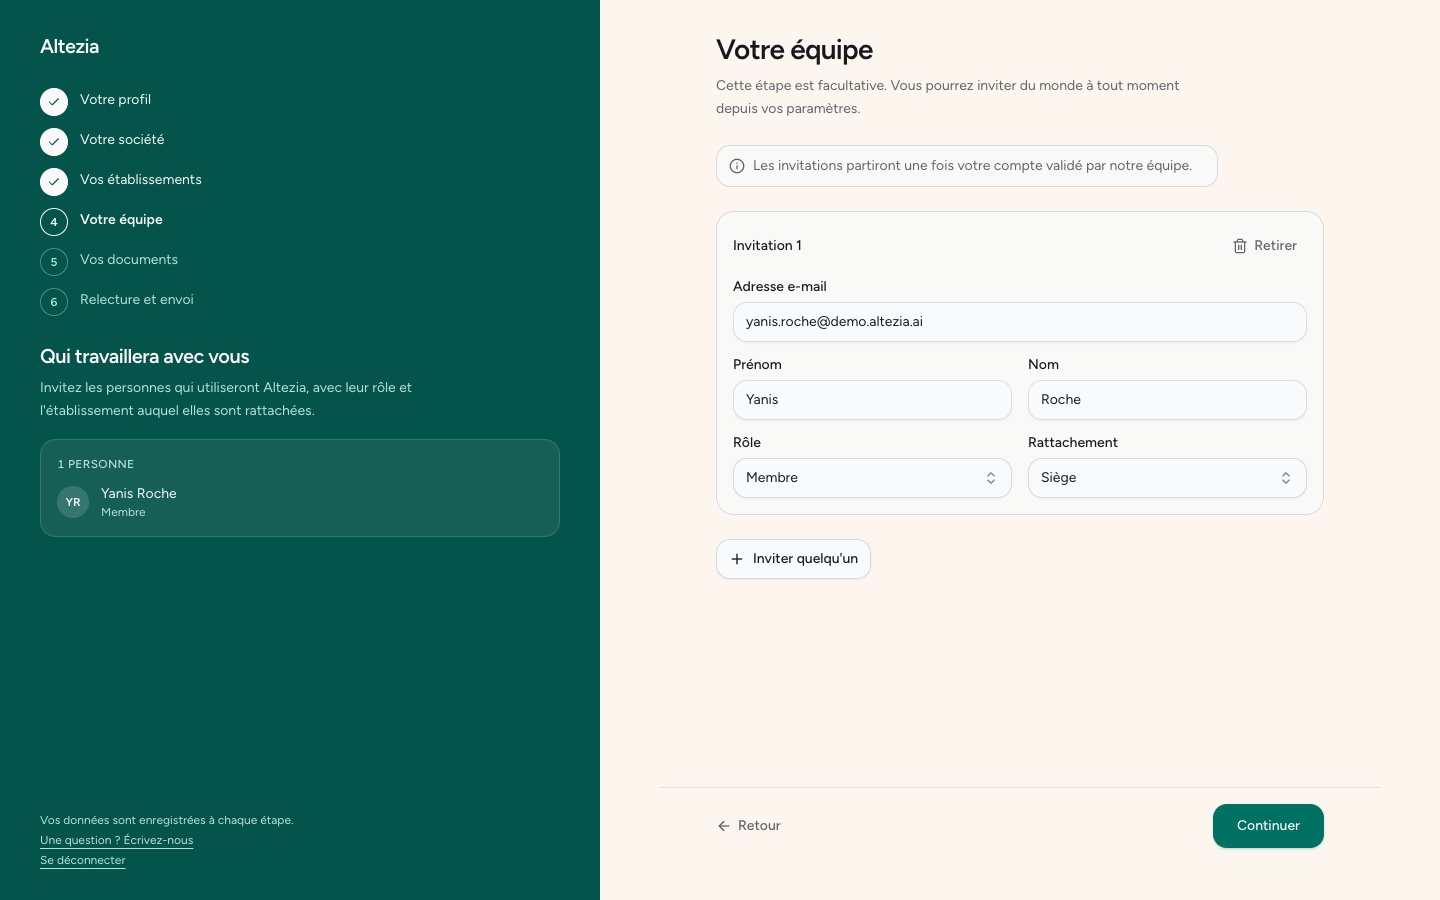Image resolution: width=1440 pixels, height=900 pixels.
Task: Click the 1 PERSONNE label
Action: 96,464
